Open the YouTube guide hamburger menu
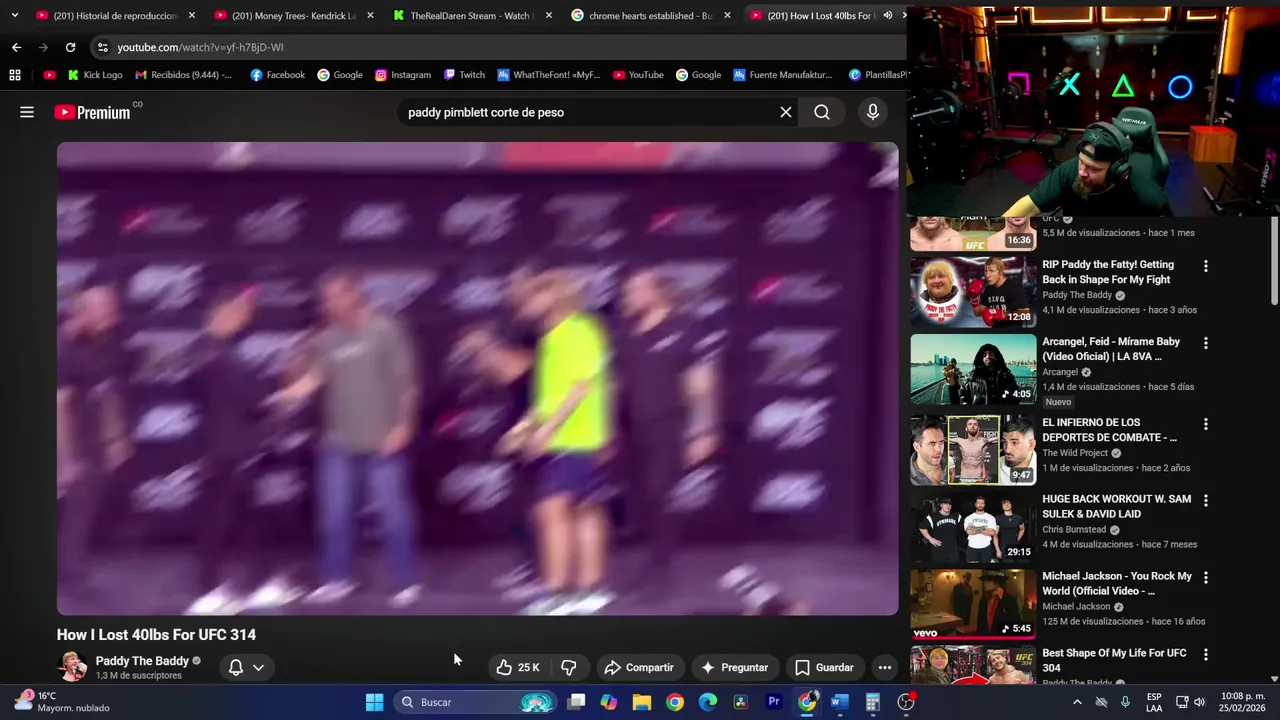 click(x=27, y=112)
